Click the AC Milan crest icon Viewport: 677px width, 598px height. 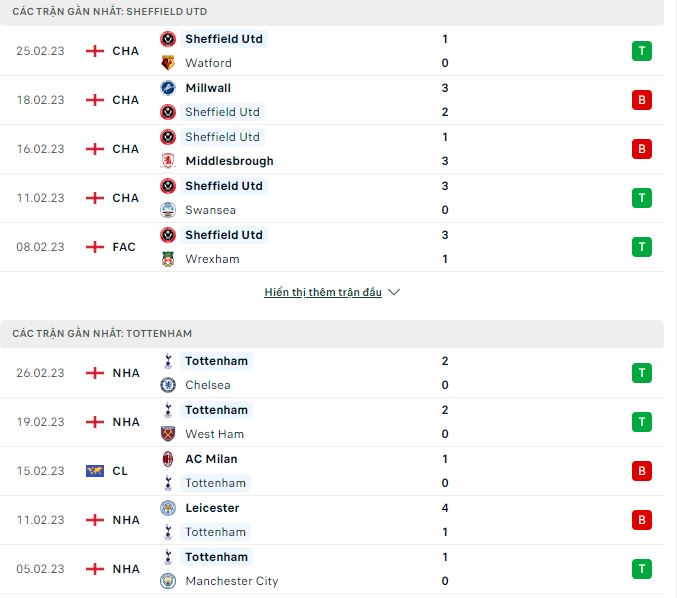[x=168, y=459]
